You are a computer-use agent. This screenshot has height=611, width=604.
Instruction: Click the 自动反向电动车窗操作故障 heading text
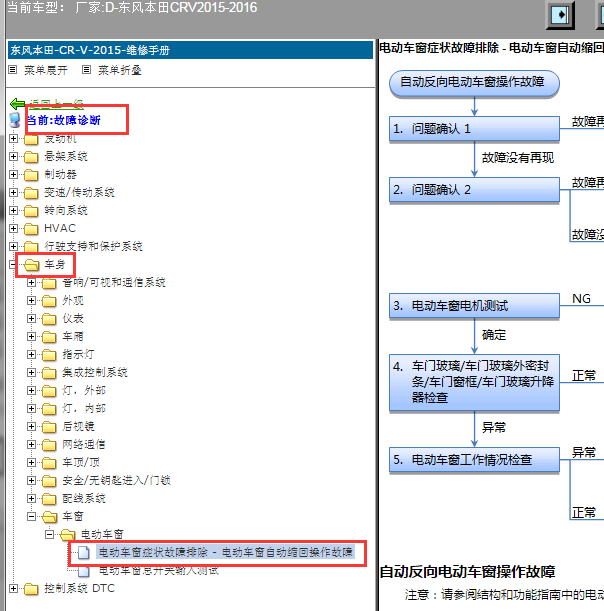tap(467, 572)
